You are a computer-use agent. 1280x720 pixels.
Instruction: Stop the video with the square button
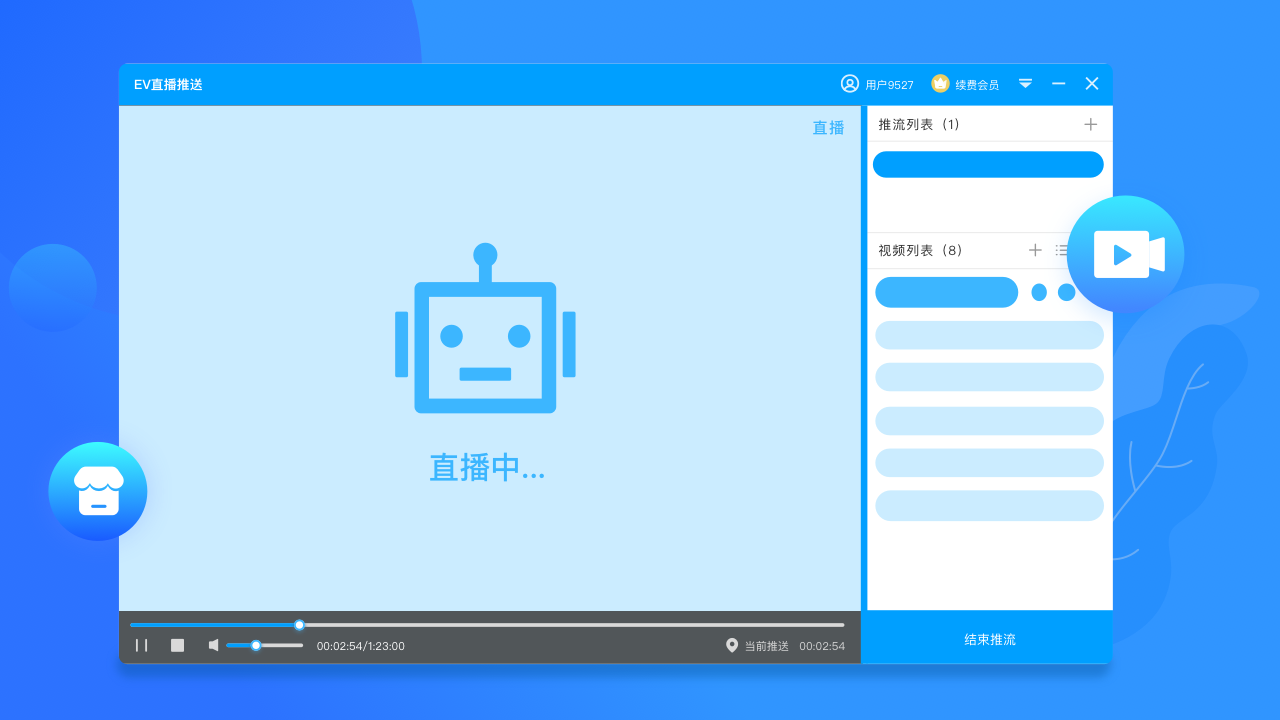(x=177, y=645)
